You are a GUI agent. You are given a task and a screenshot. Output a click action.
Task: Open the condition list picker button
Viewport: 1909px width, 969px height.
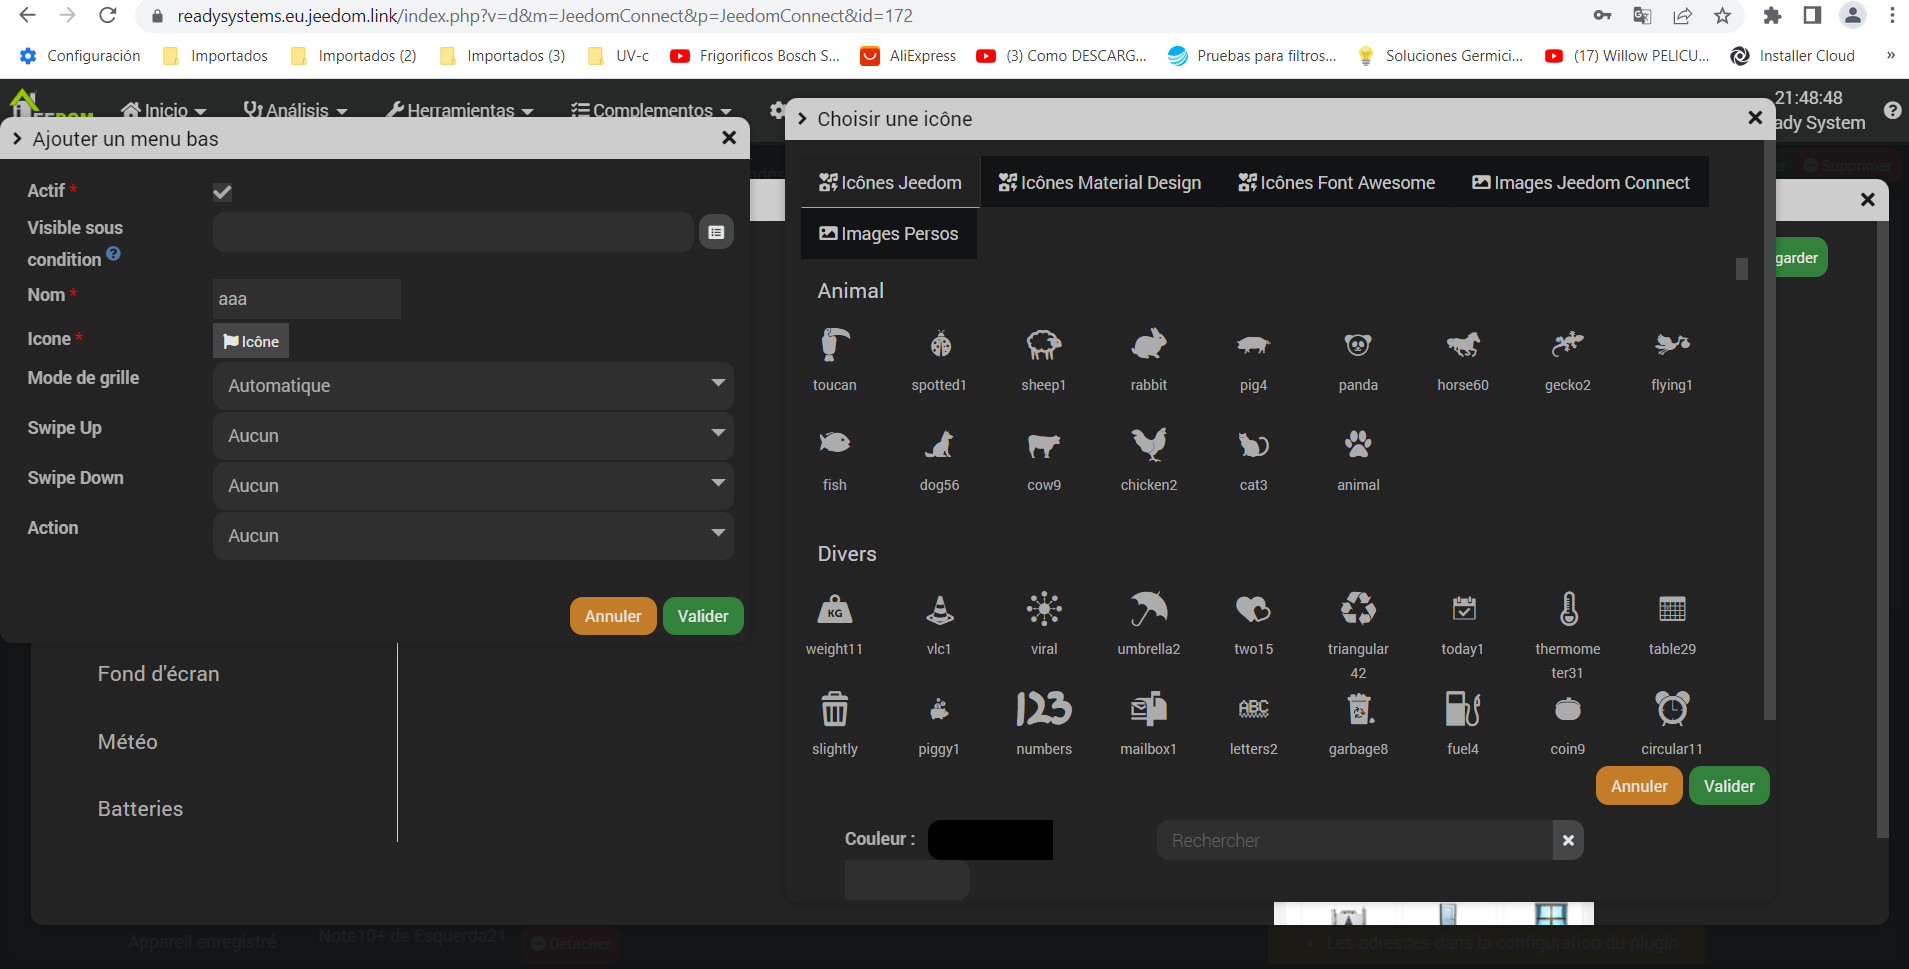tap(716, 232)
